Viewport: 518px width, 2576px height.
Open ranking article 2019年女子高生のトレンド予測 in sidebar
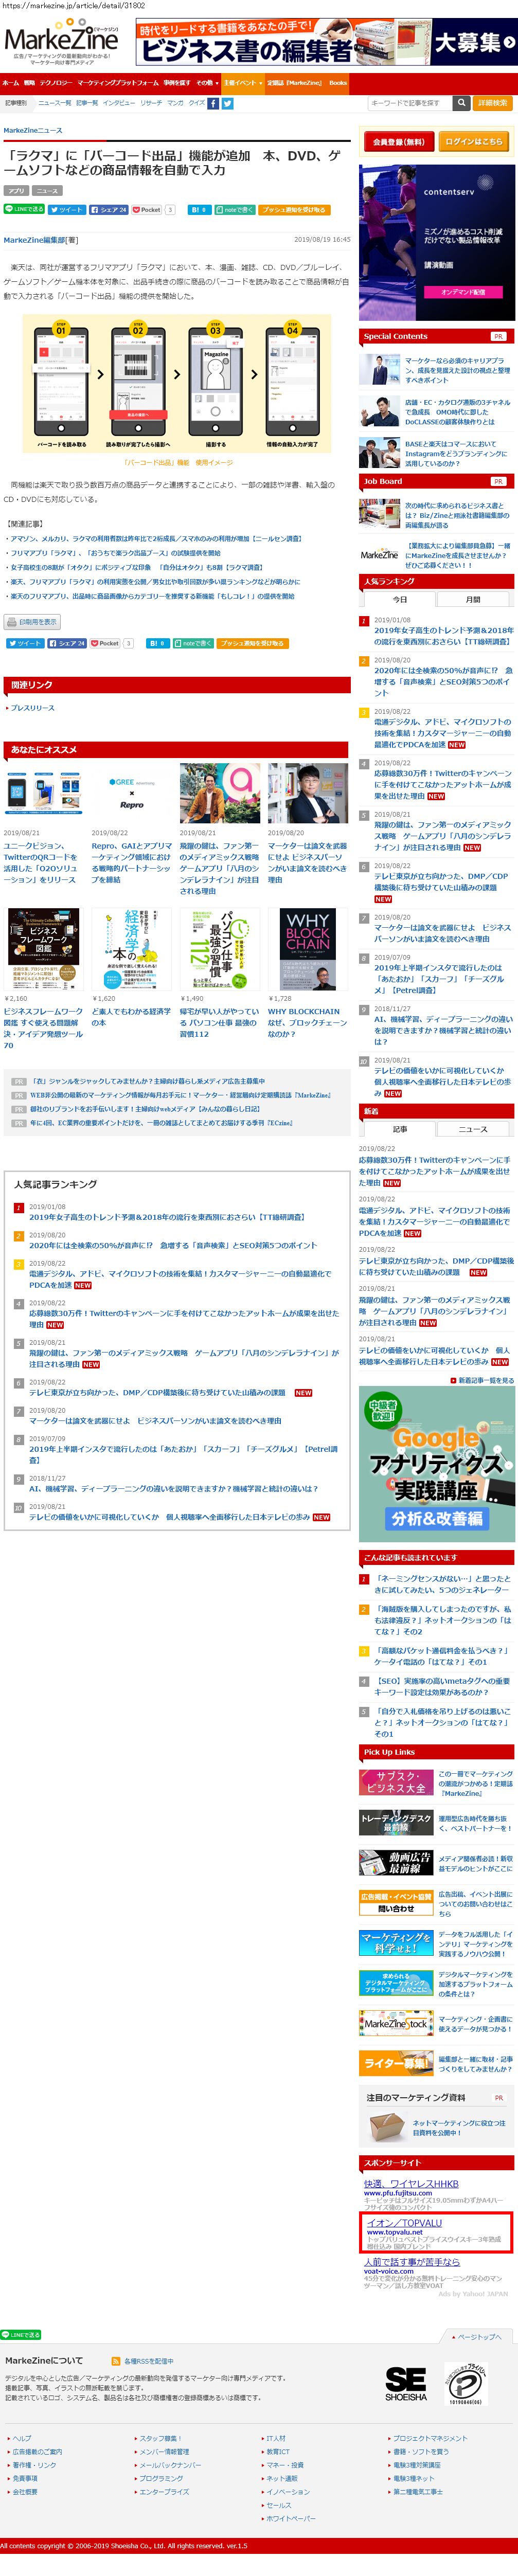(x=443, y=636)
